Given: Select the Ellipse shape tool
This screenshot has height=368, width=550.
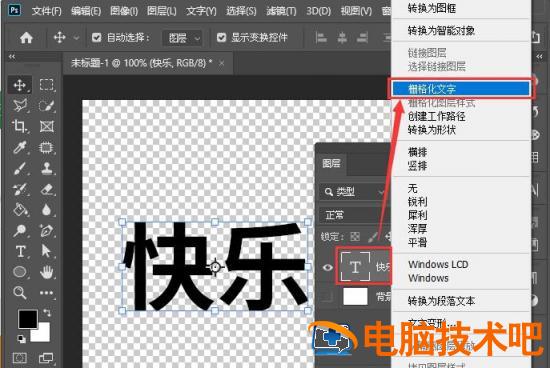Looking at the screenshot, I should tap(20, 272).
